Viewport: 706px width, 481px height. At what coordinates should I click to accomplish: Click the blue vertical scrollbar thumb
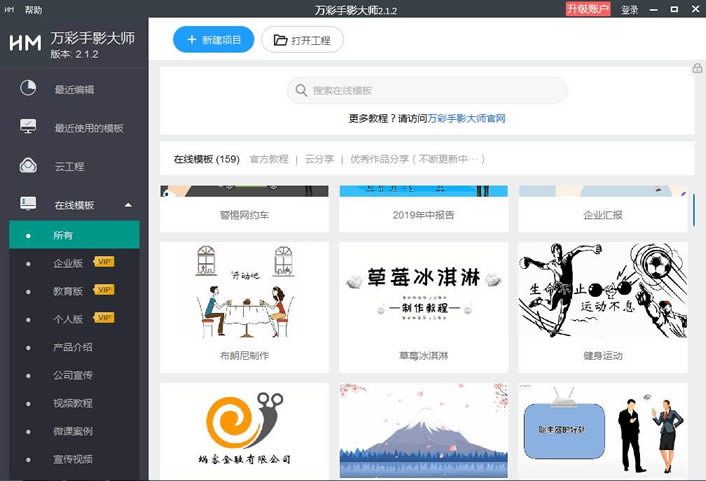pyautogui.click(x=694, y=210)
